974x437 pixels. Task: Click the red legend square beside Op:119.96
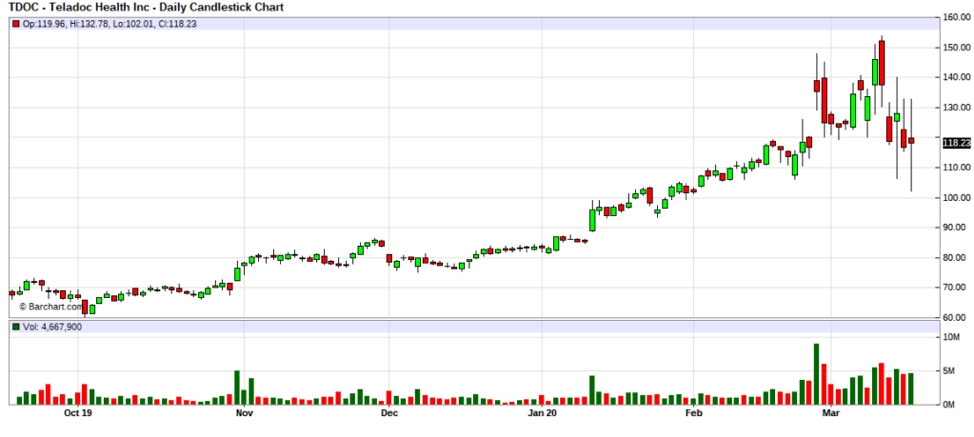16,24
